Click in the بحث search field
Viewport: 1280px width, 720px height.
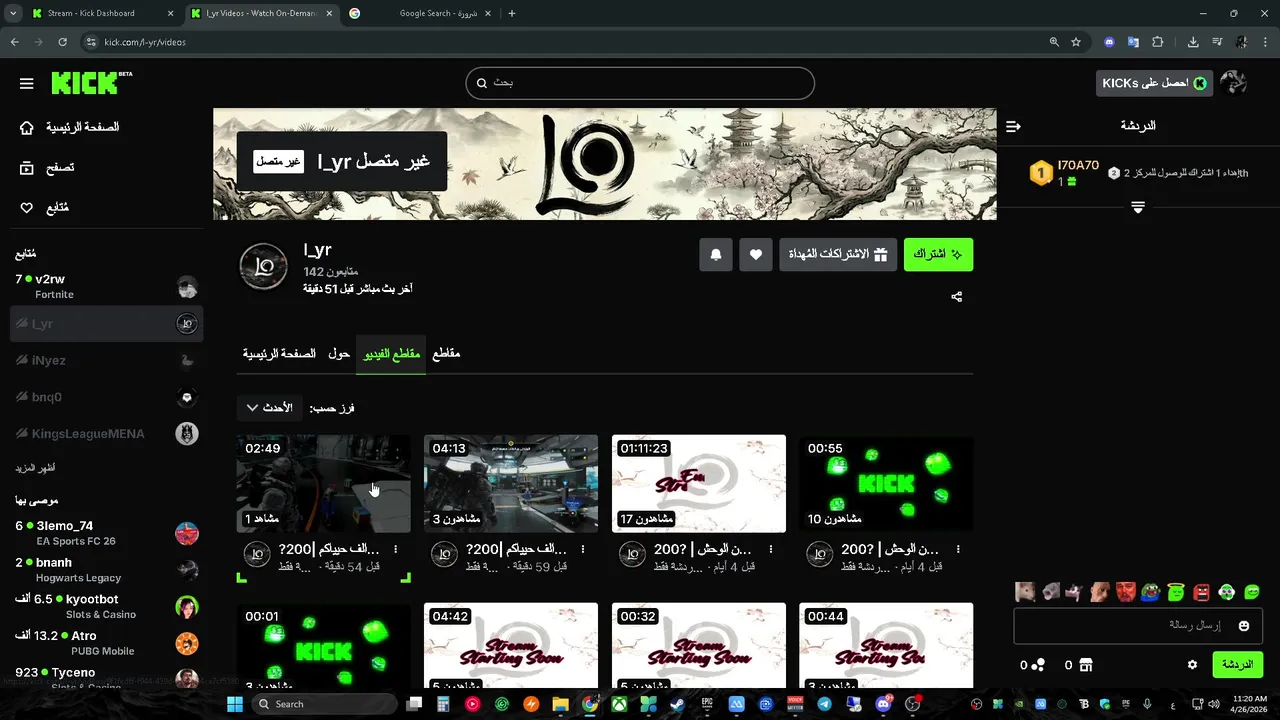640,83
